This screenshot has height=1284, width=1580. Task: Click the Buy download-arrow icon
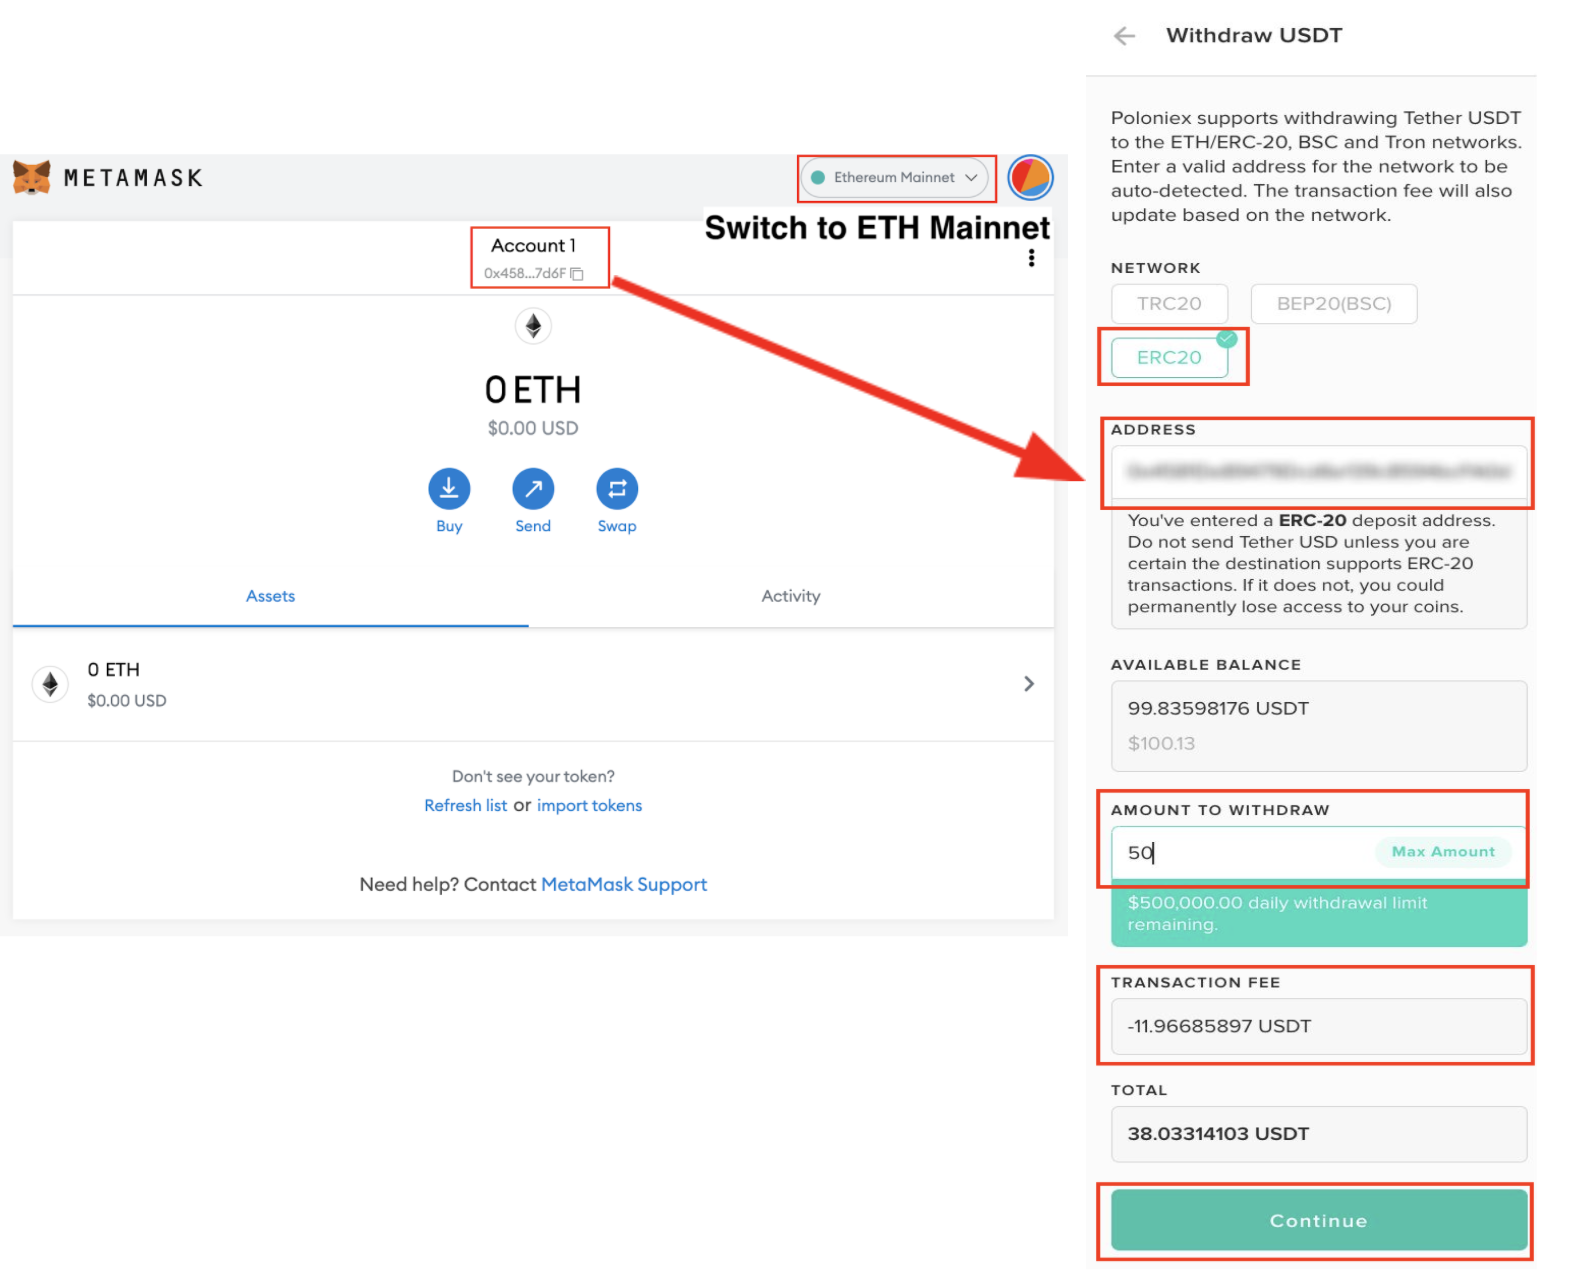click(x=449, y=489)
